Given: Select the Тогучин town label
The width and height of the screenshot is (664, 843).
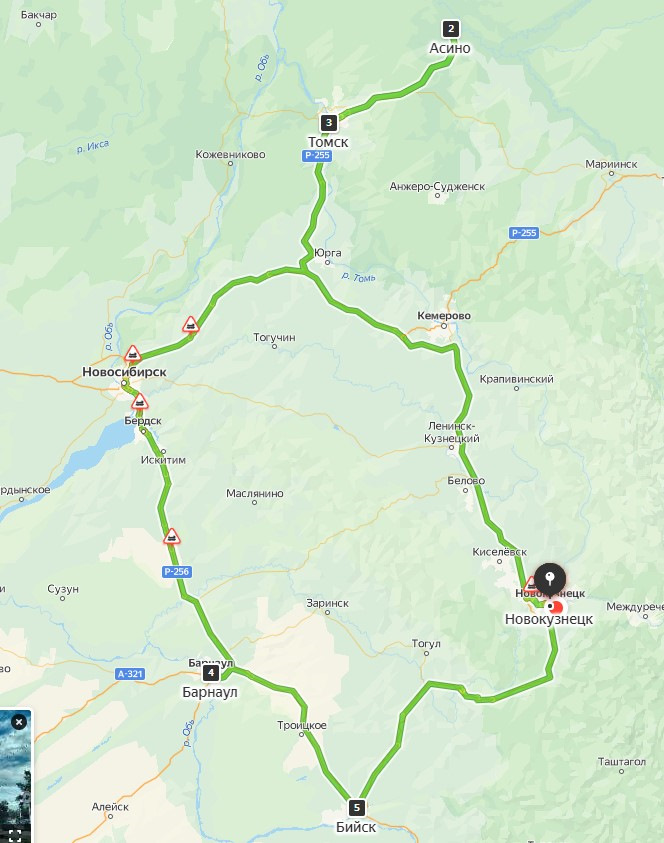Looking at the screenshot, I should pos(274,337).
